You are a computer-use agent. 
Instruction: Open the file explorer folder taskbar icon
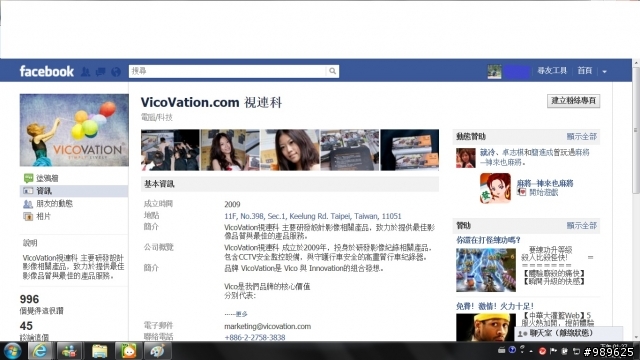click(x=99, y=351)
